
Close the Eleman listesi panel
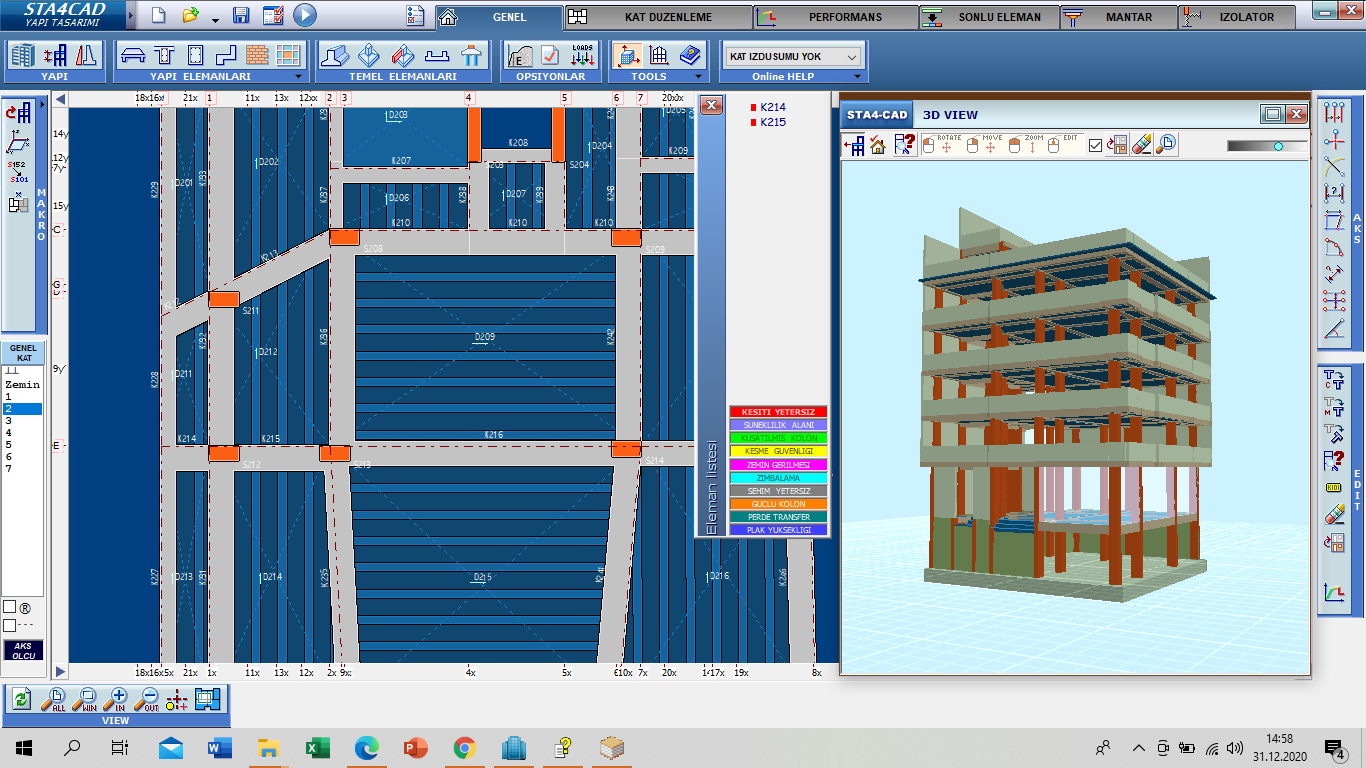coord(711,105)
